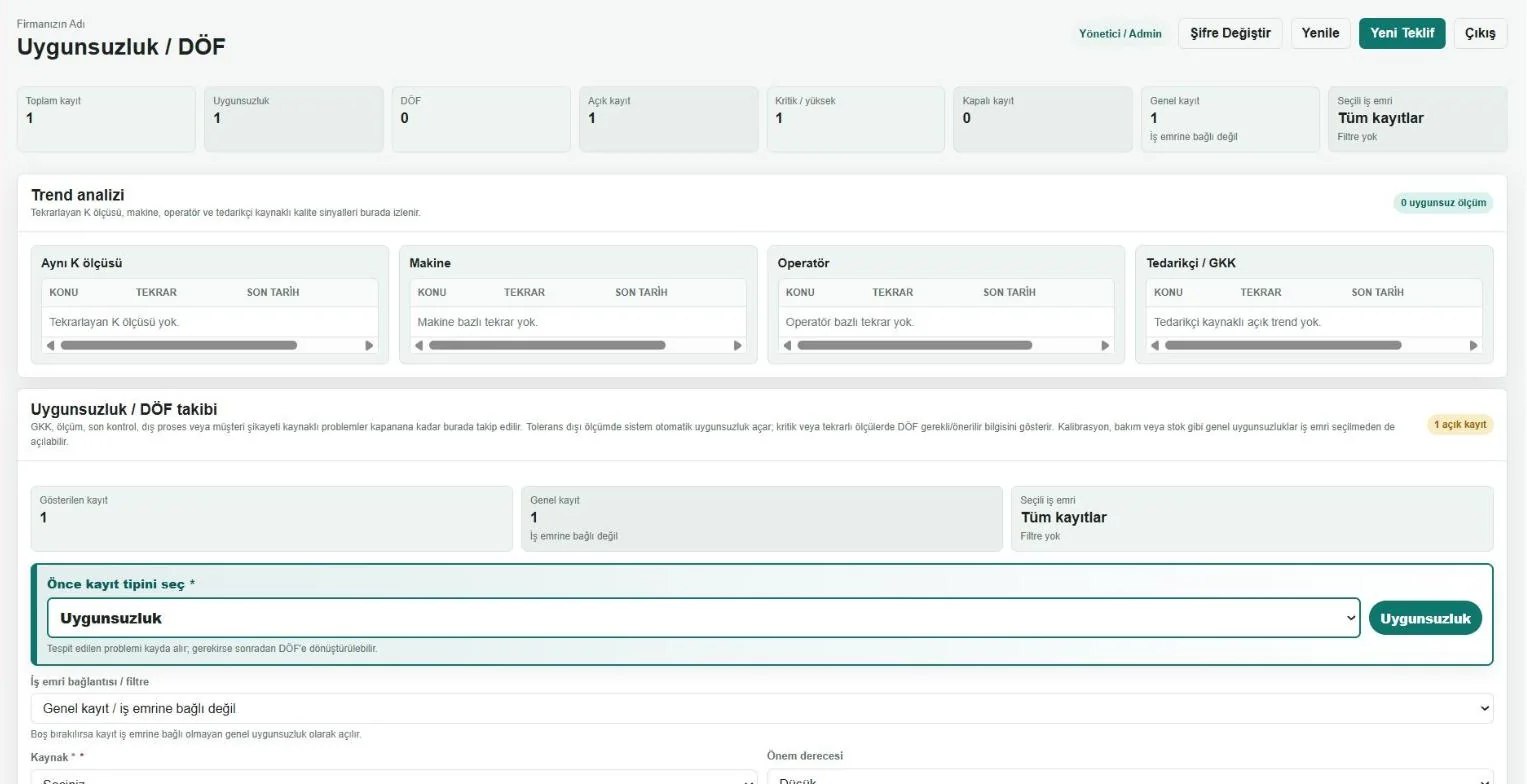Select the Yönetici / Admin role badge
This screenshot has width=1527, height=784.
point(1120,33)
